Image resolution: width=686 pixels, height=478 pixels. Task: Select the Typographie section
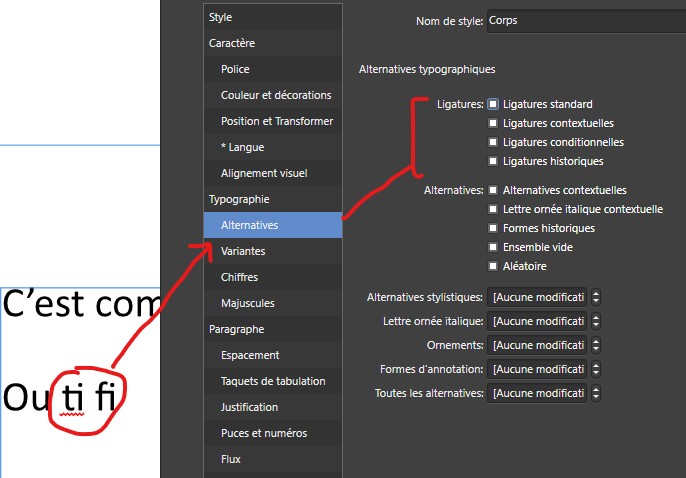[273, 199]
